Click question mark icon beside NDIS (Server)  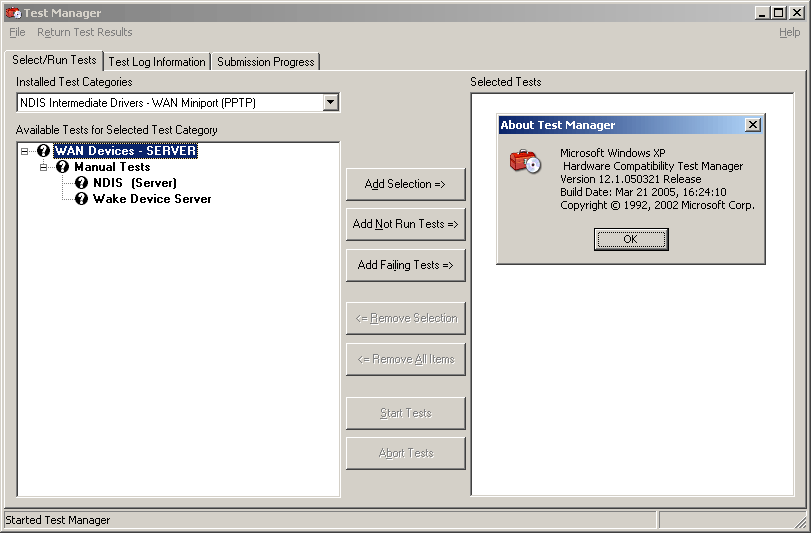(81, 182)
